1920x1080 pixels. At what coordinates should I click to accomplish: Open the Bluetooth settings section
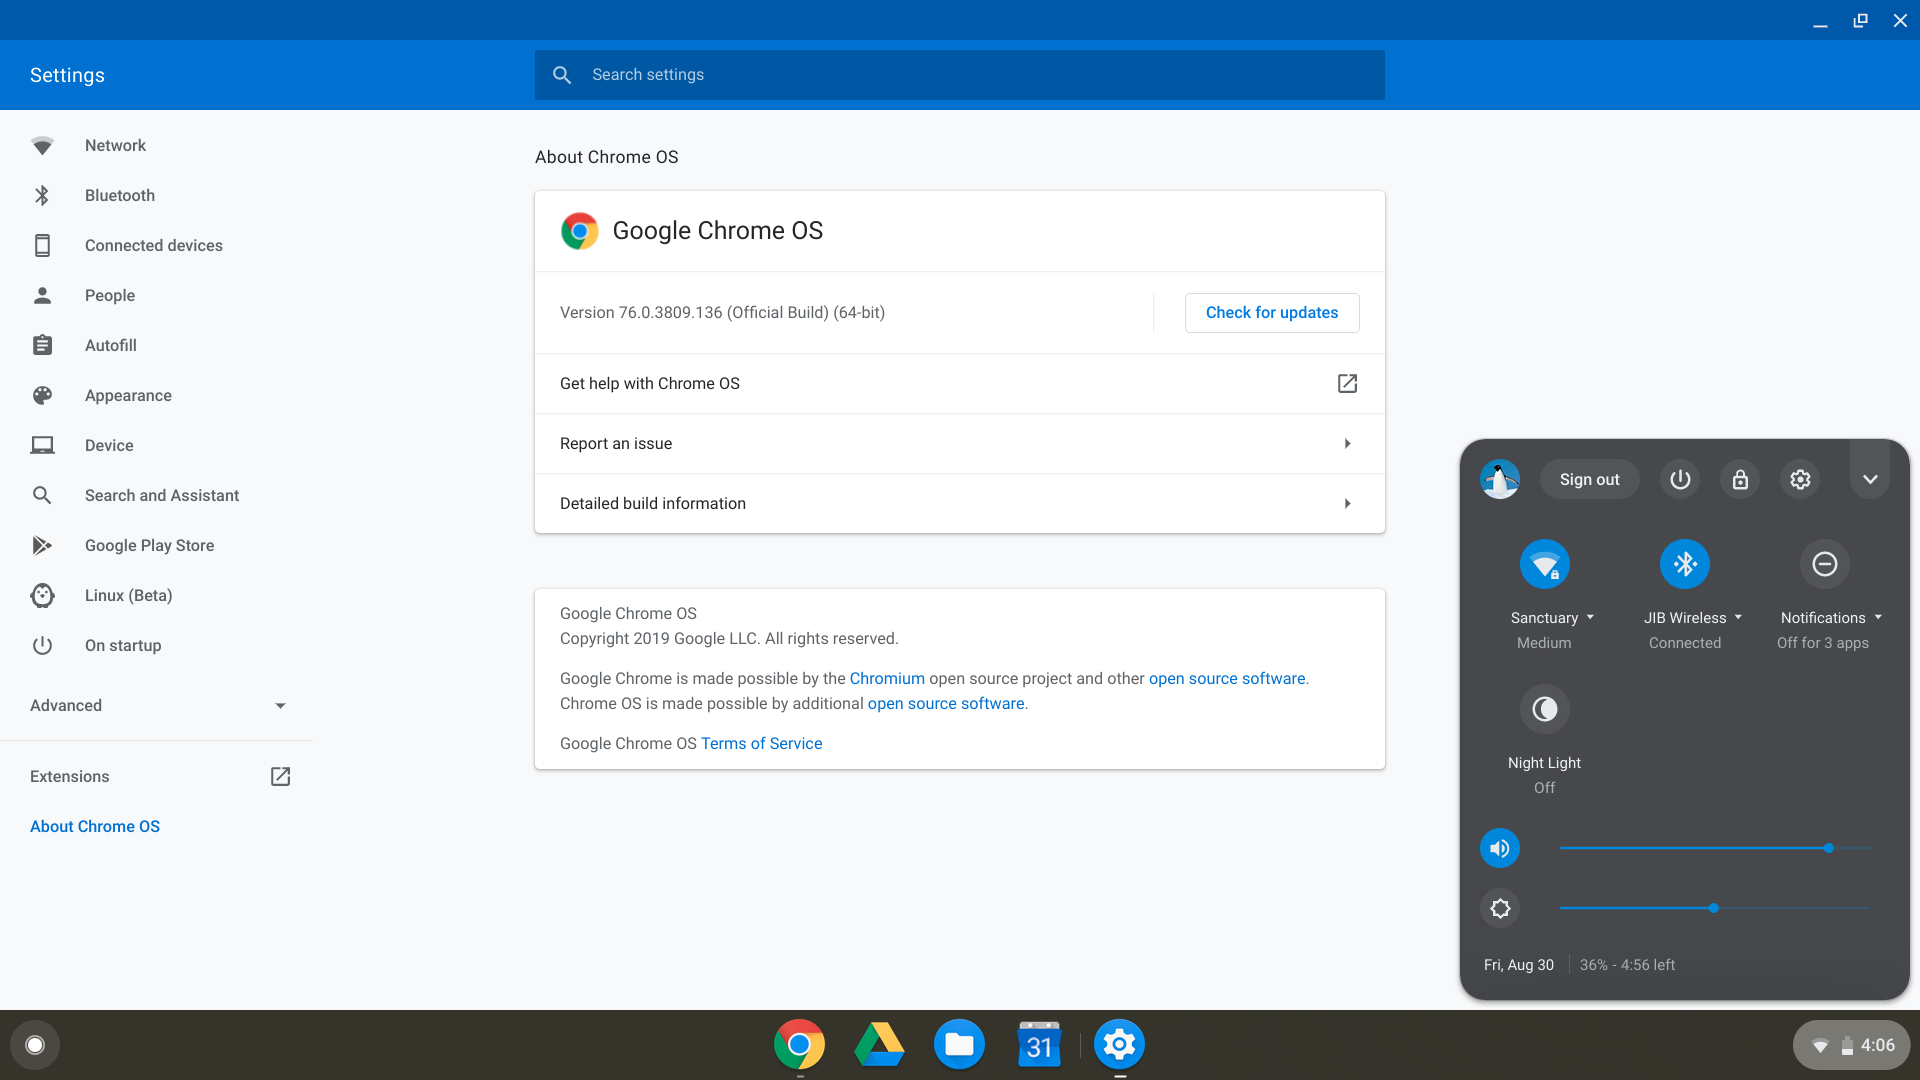point(119,196)
